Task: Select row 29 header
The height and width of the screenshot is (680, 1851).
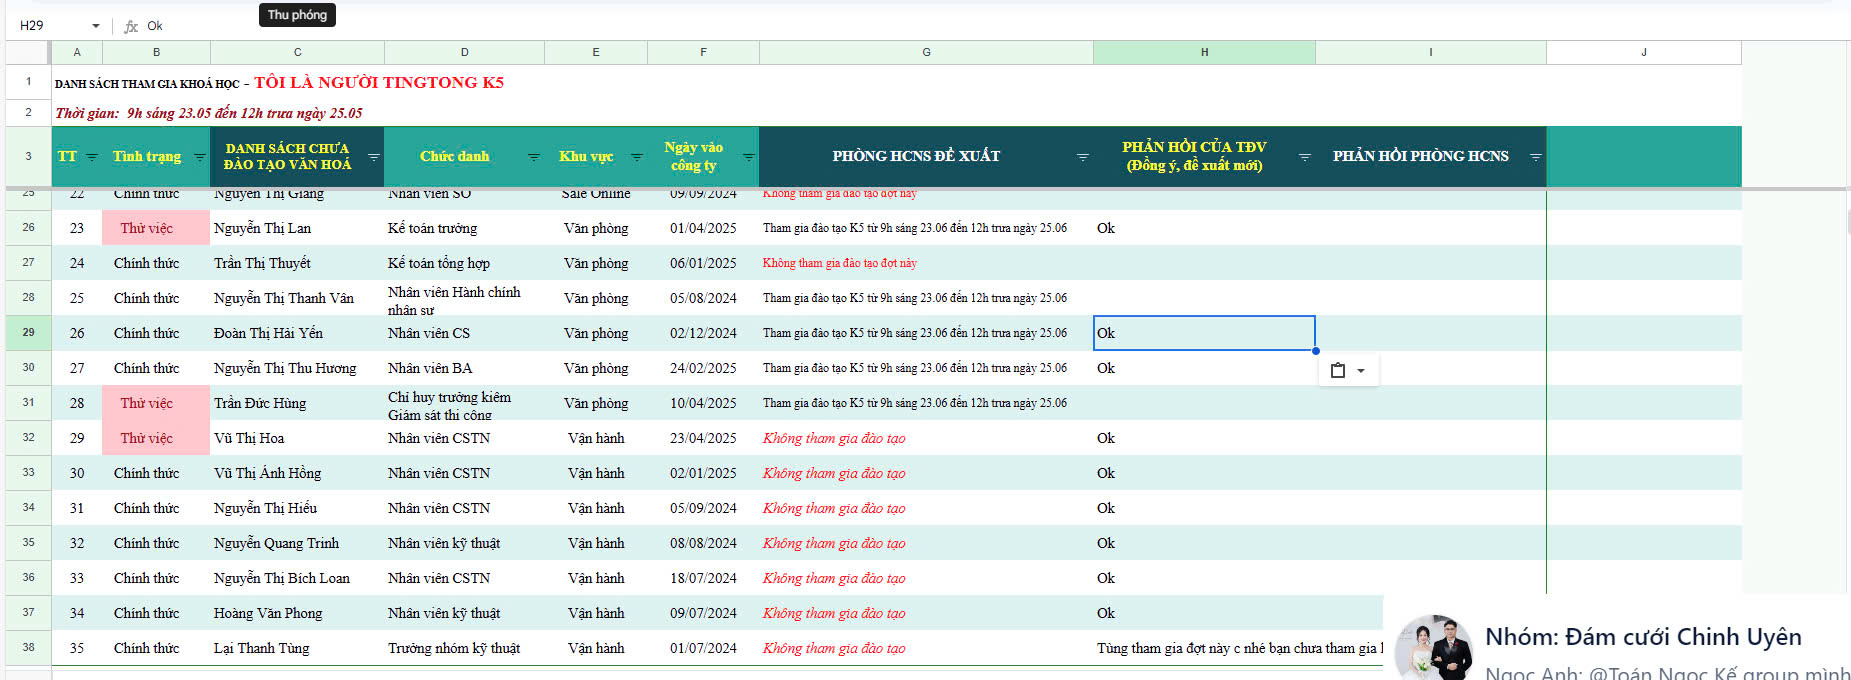Action: (x=28, y=333)
